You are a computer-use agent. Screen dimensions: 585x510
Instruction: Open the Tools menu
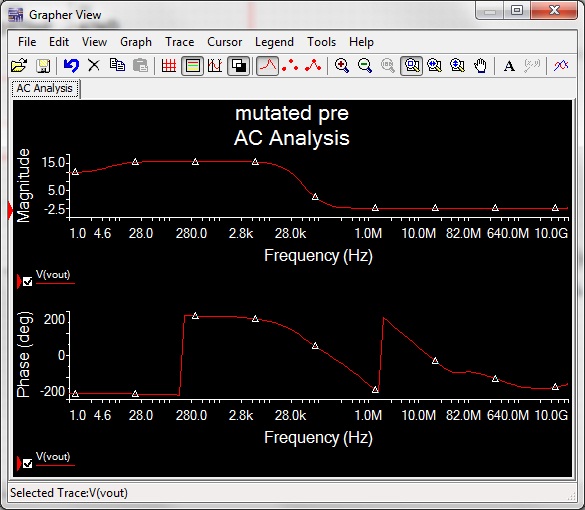point(321,42)
